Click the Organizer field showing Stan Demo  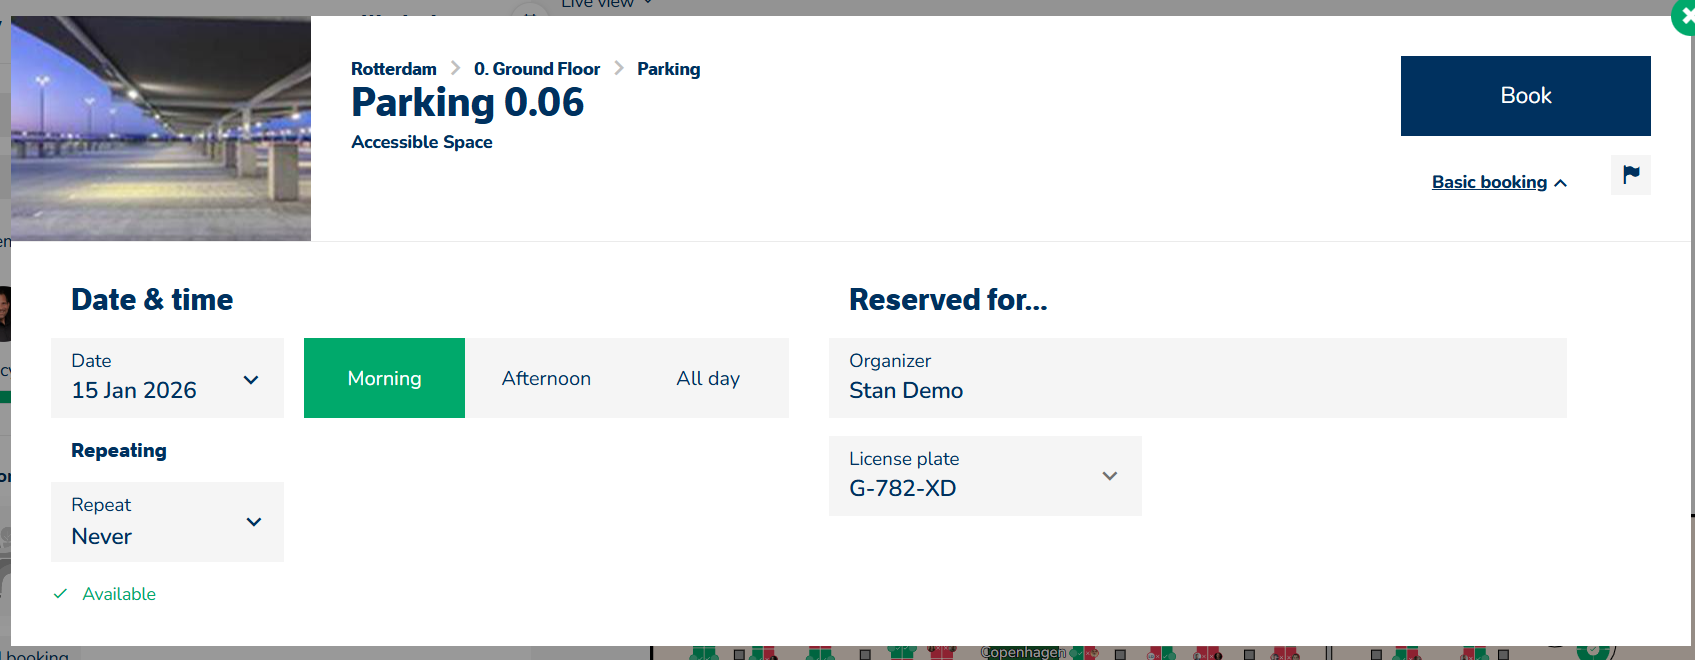tap(1197, 378)
